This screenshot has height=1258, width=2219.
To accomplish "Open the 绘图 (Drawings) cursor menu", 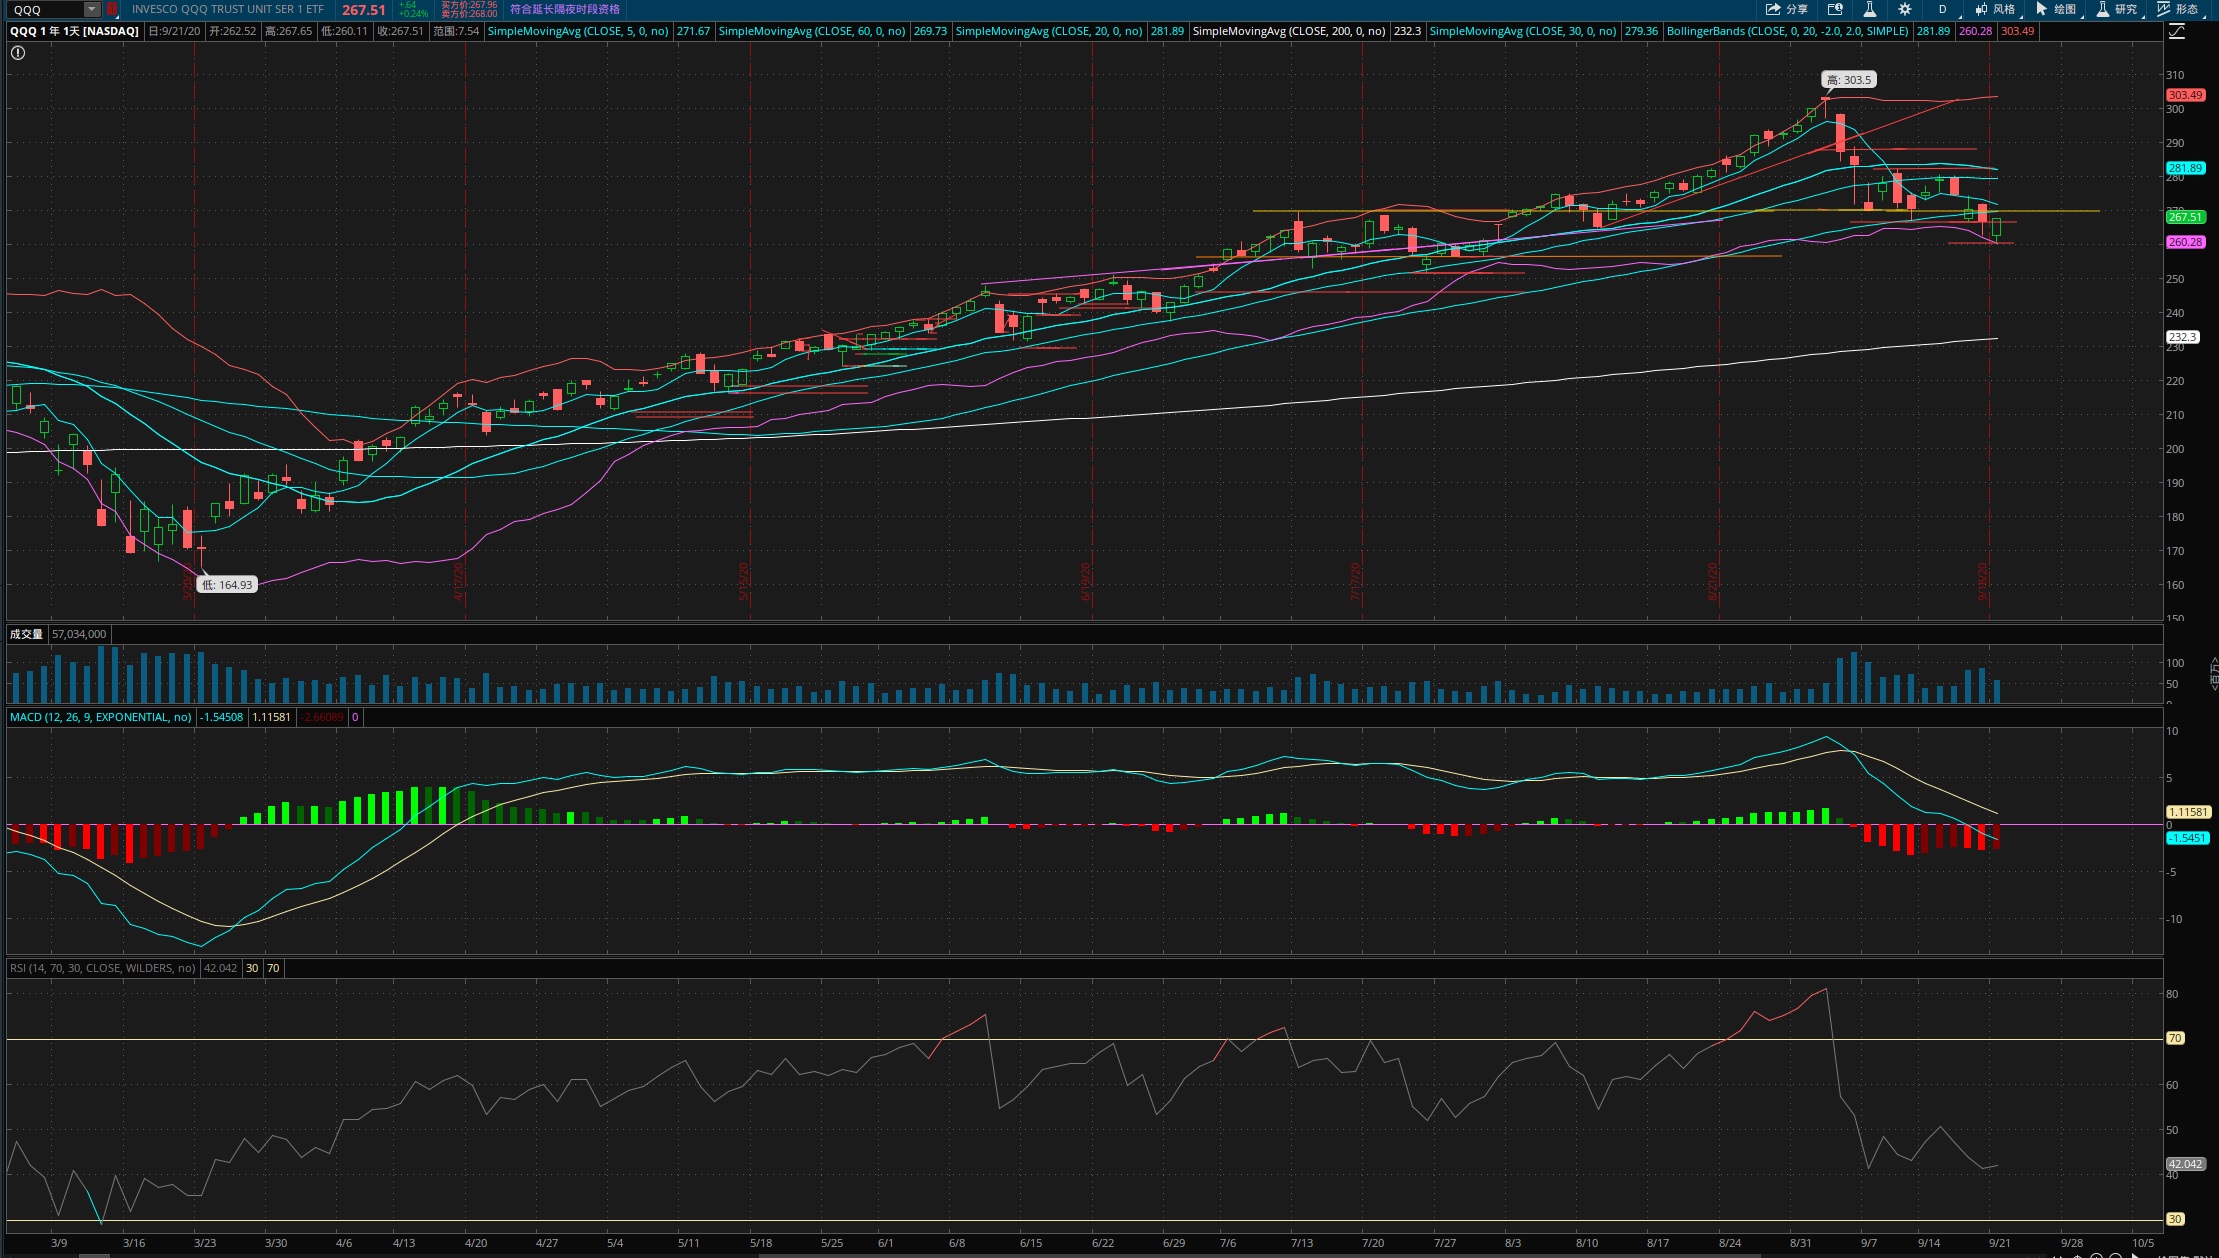I will click(x=2056, y=9).
